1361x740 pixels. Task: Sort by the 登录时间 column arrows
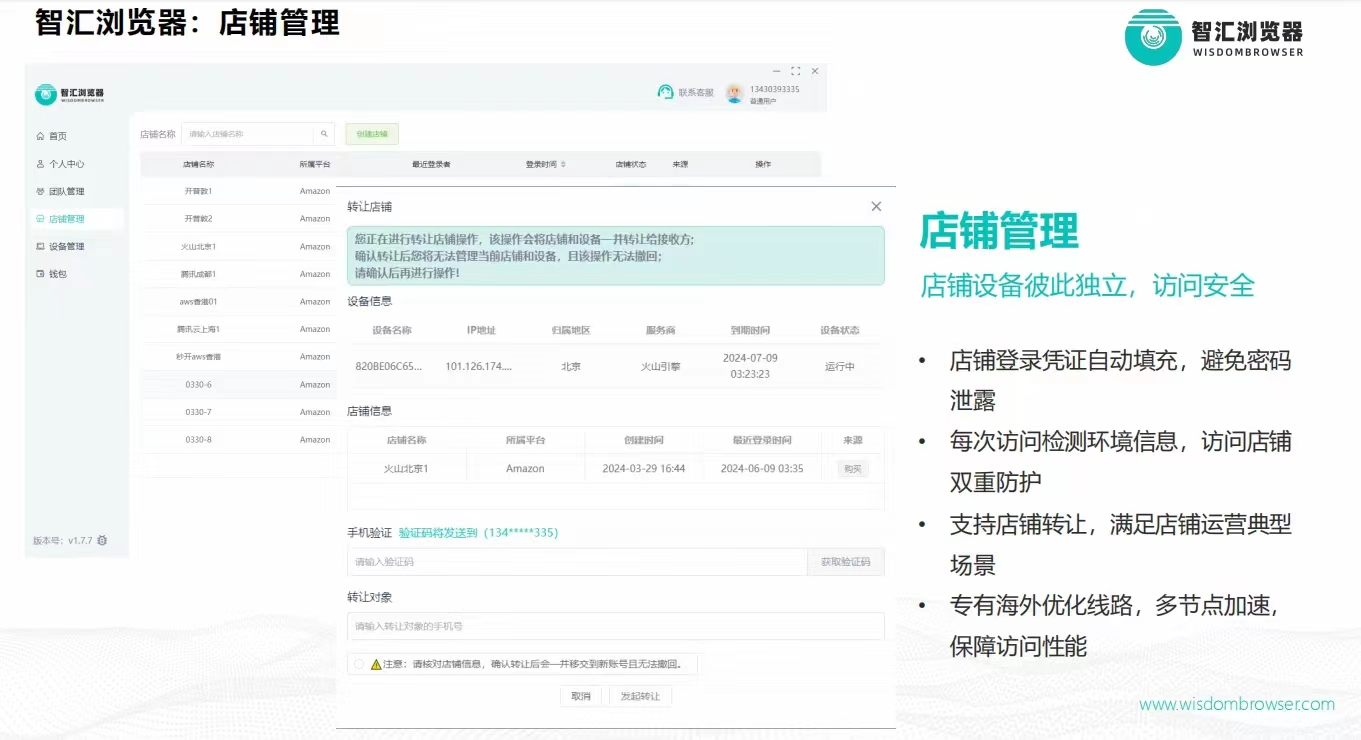pos(563,164)
